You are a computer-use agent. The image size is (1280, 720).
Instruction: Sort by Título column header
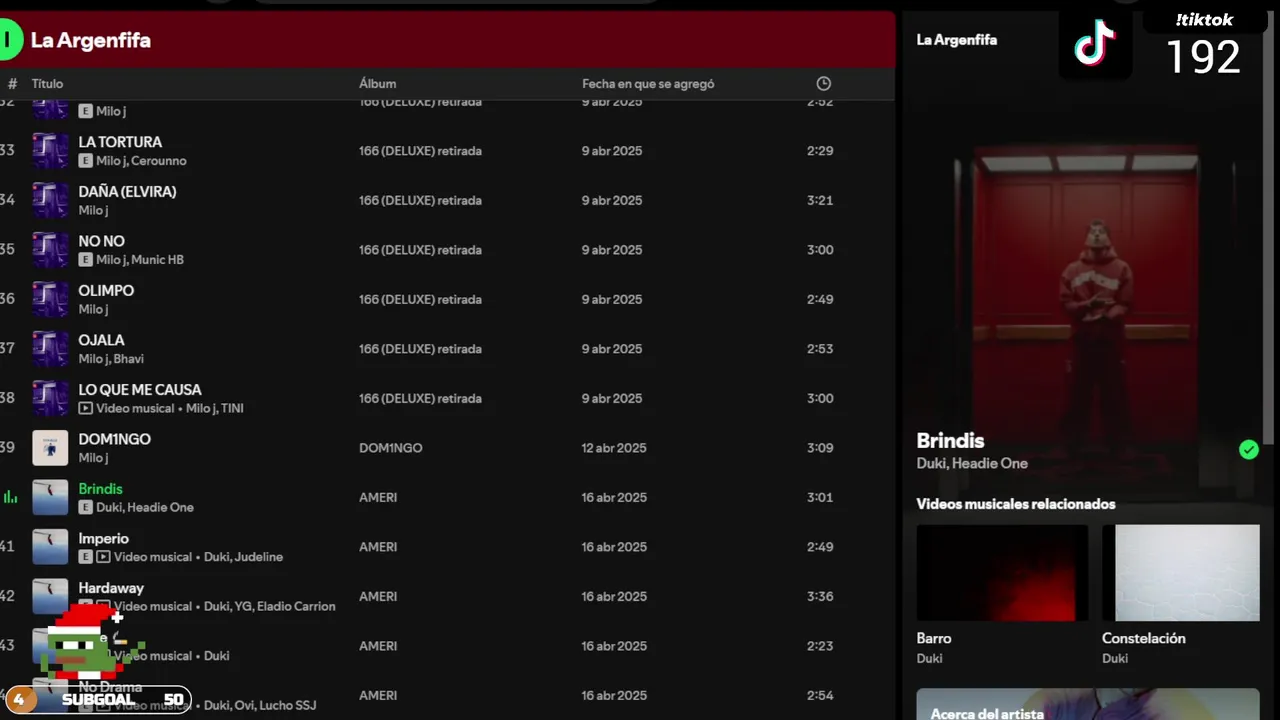click(x=47, y=84)
